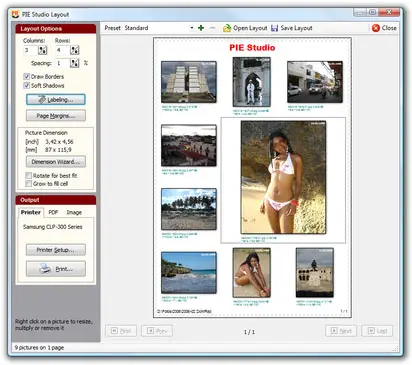Select the palm trees beach thumbnail

(x=189, y=209)
